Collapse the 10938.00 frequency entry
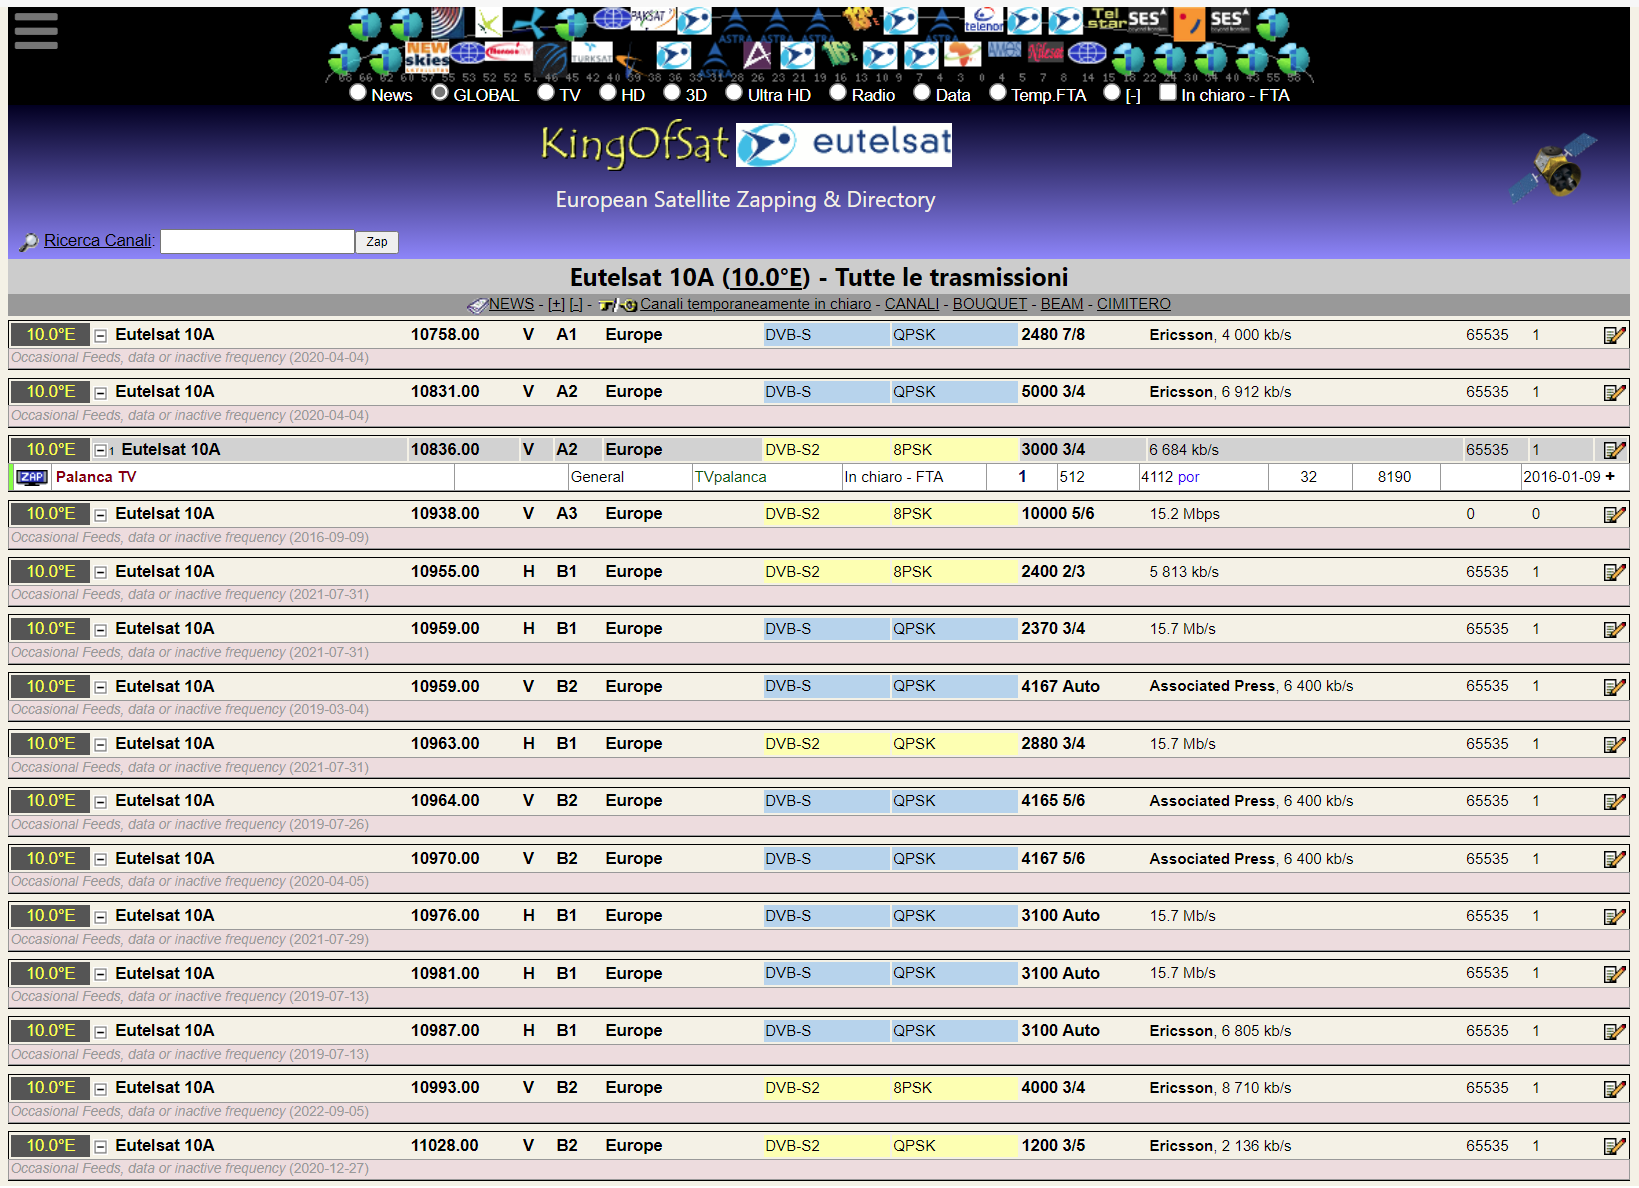 click(x=101, y=514)
